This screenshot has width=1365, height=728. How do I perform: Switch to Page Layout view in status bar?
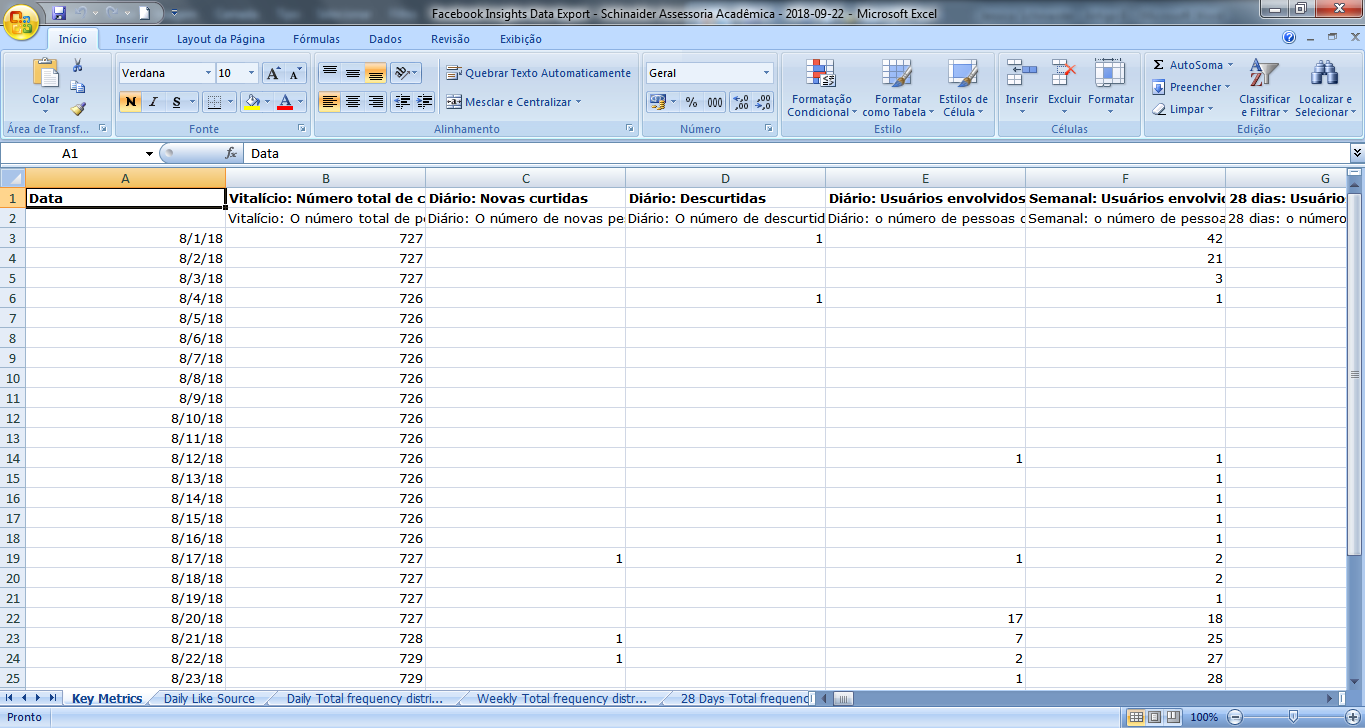(x=1154, y=717)
